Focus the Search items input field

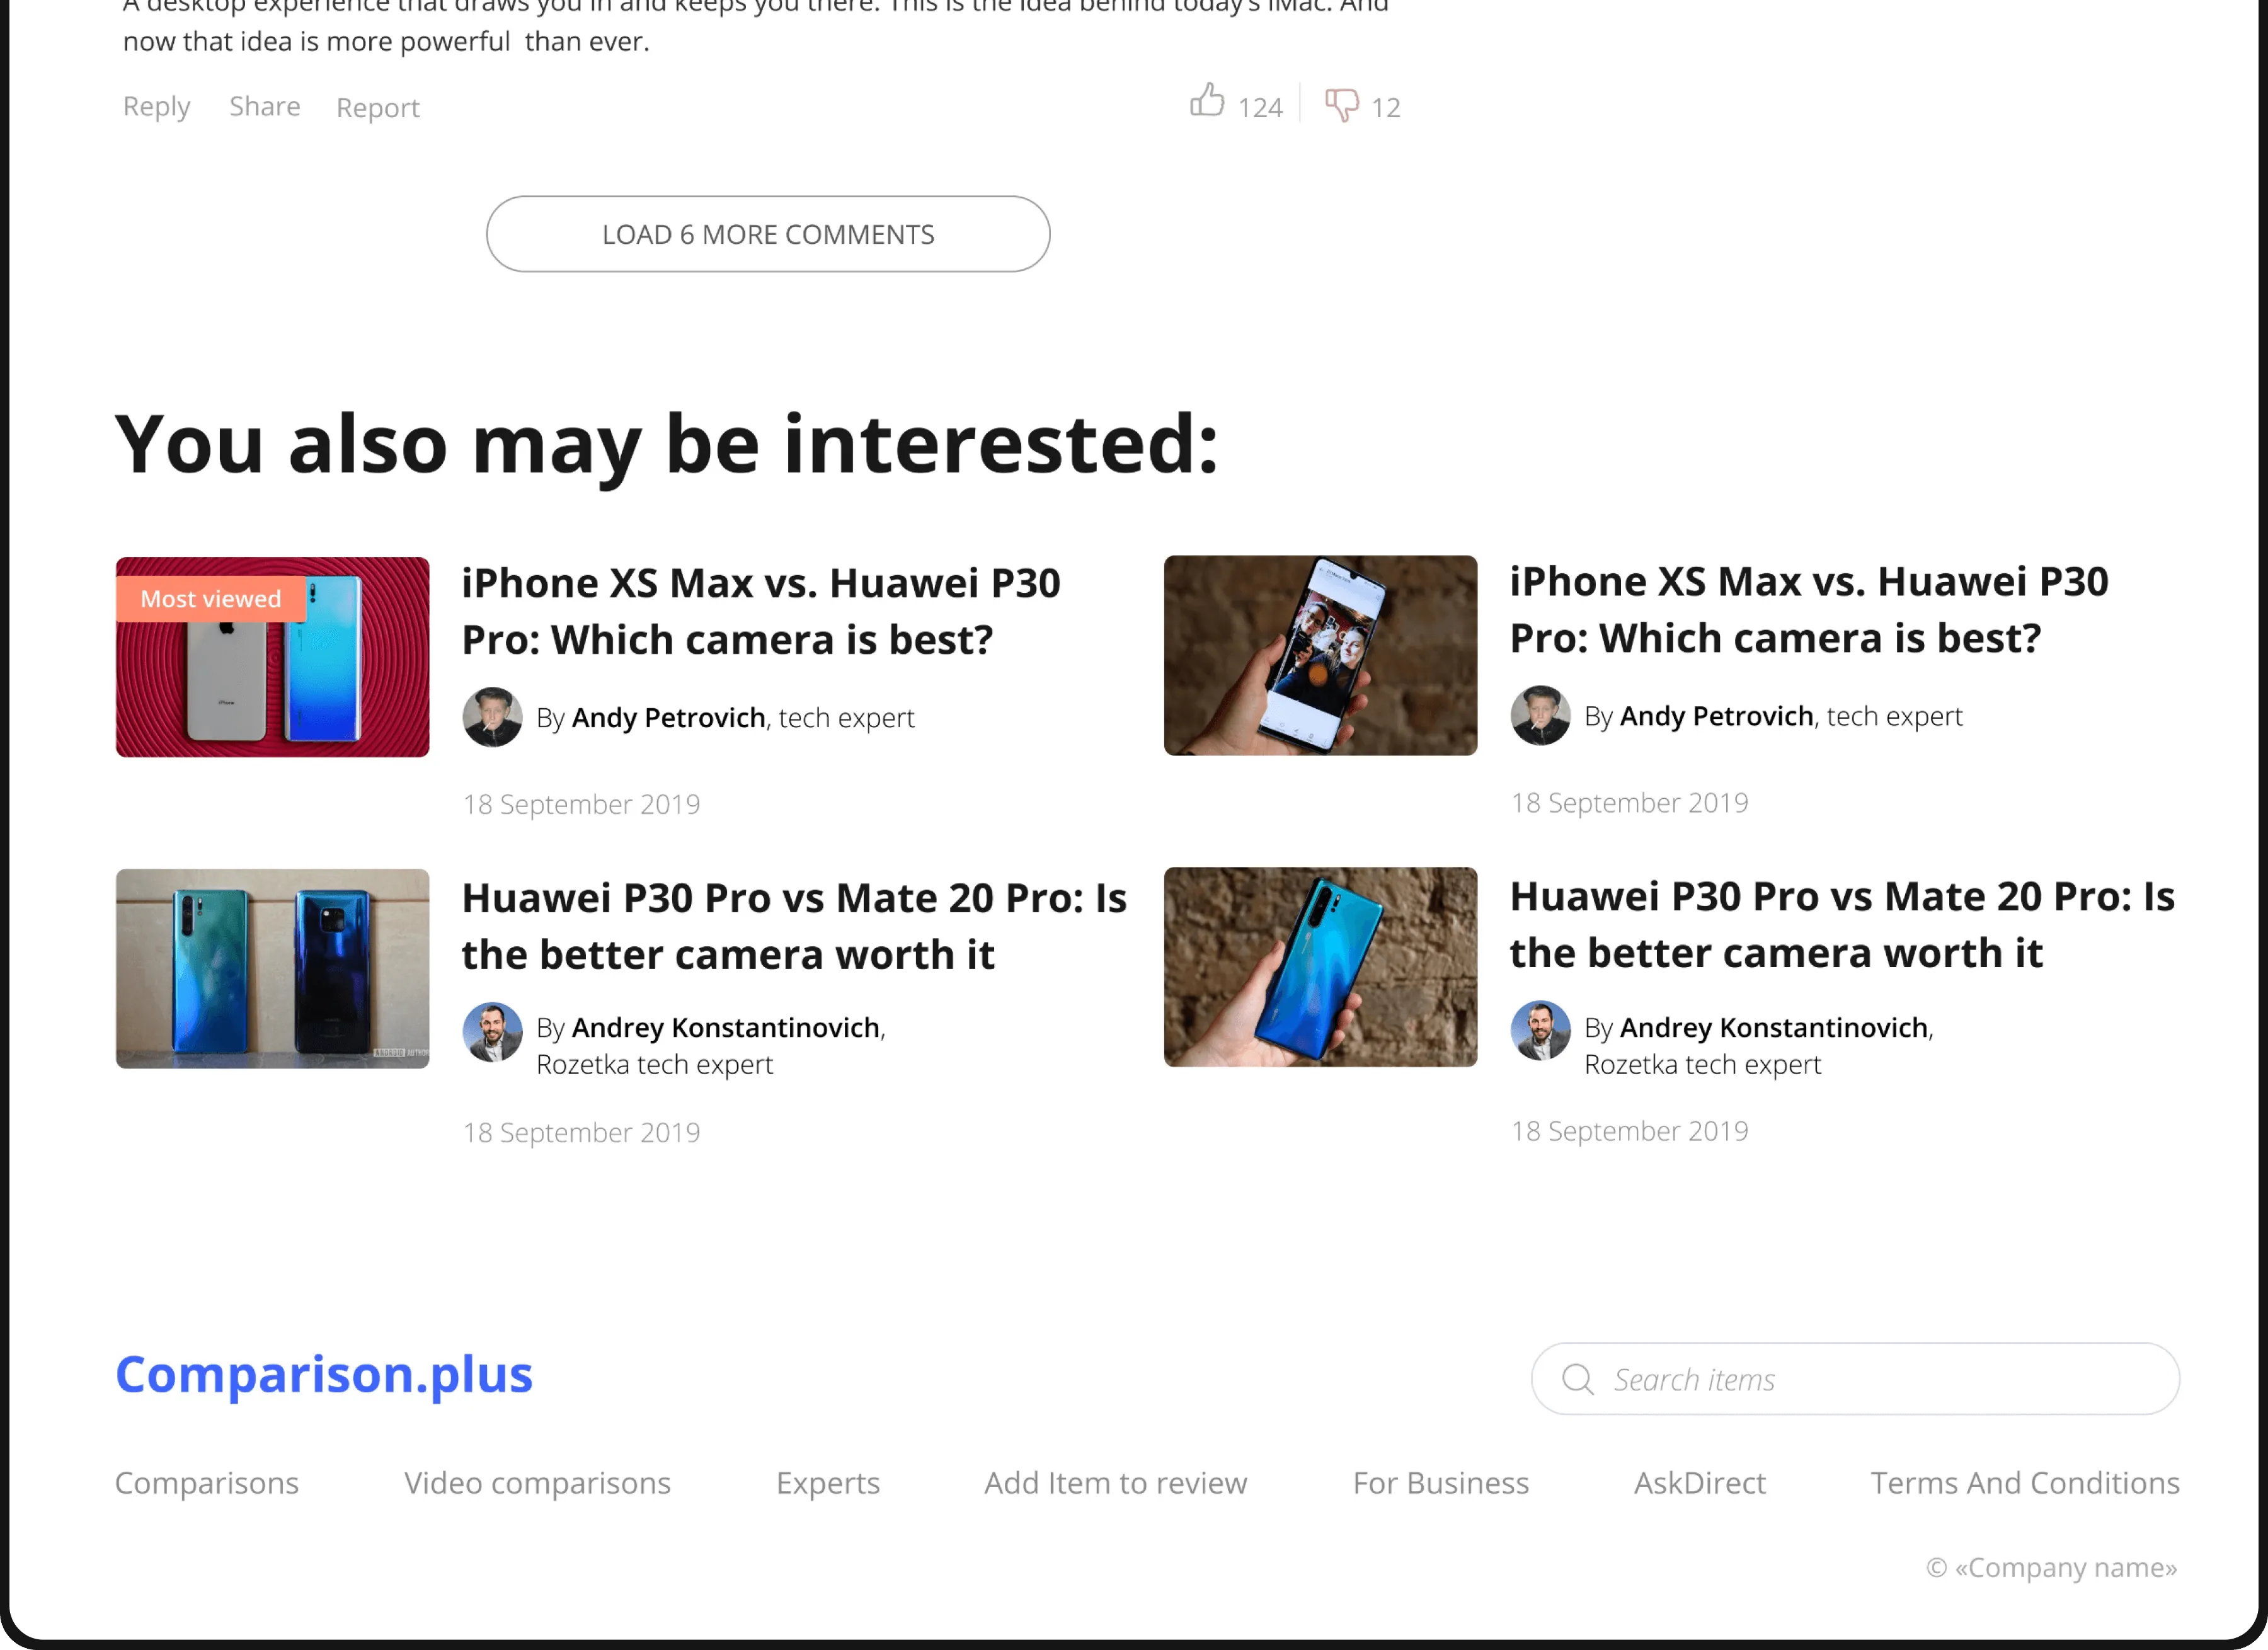coord(1880,1379)
